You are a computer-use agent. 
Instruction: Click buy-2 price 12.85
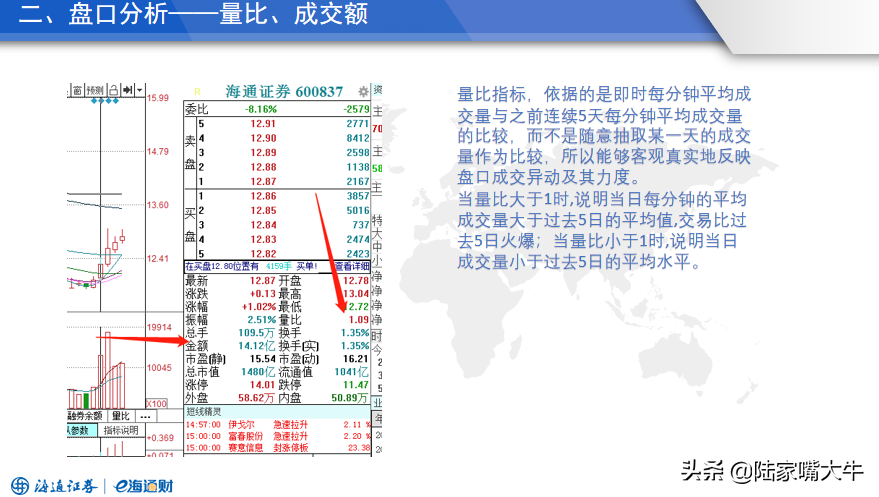pyautogui.click(x=263, y=211)
